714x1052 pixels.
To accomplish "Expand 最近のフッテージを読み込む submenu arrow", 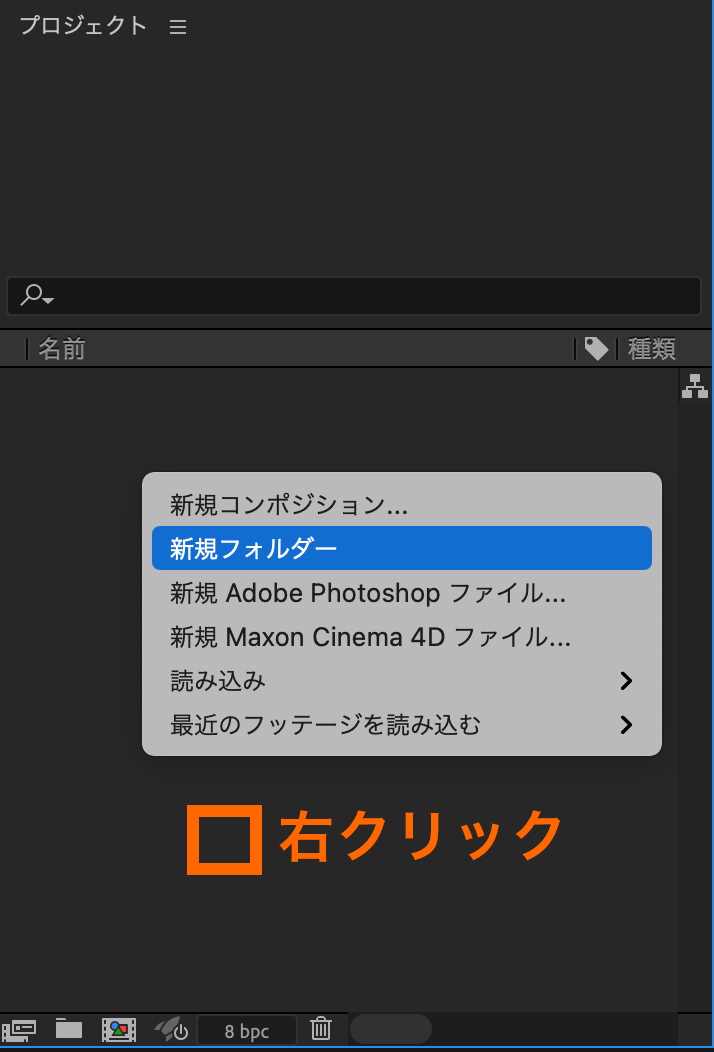I will [626, 725].
